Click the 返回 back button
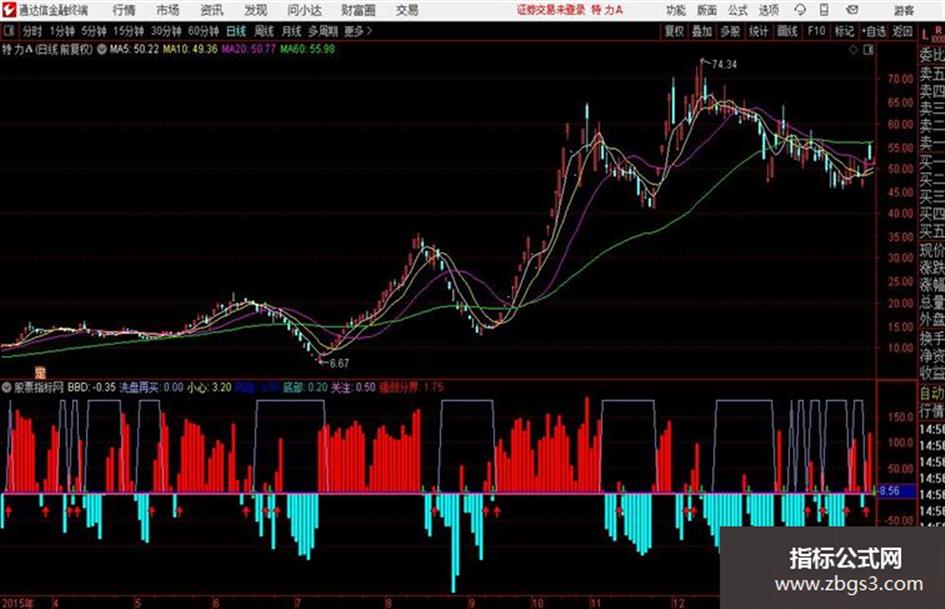This screenshot has height=609, width=945. [902, 31]
